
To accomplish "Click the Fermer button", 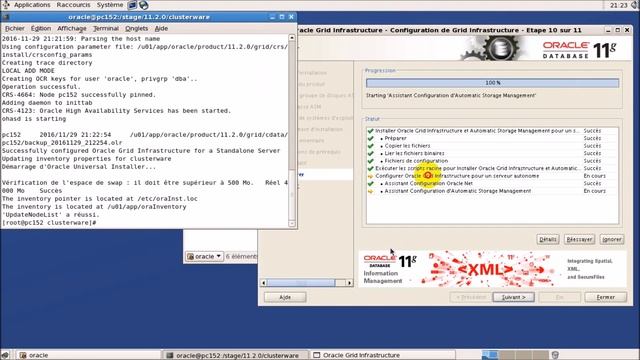I will (x=606, y=297).
